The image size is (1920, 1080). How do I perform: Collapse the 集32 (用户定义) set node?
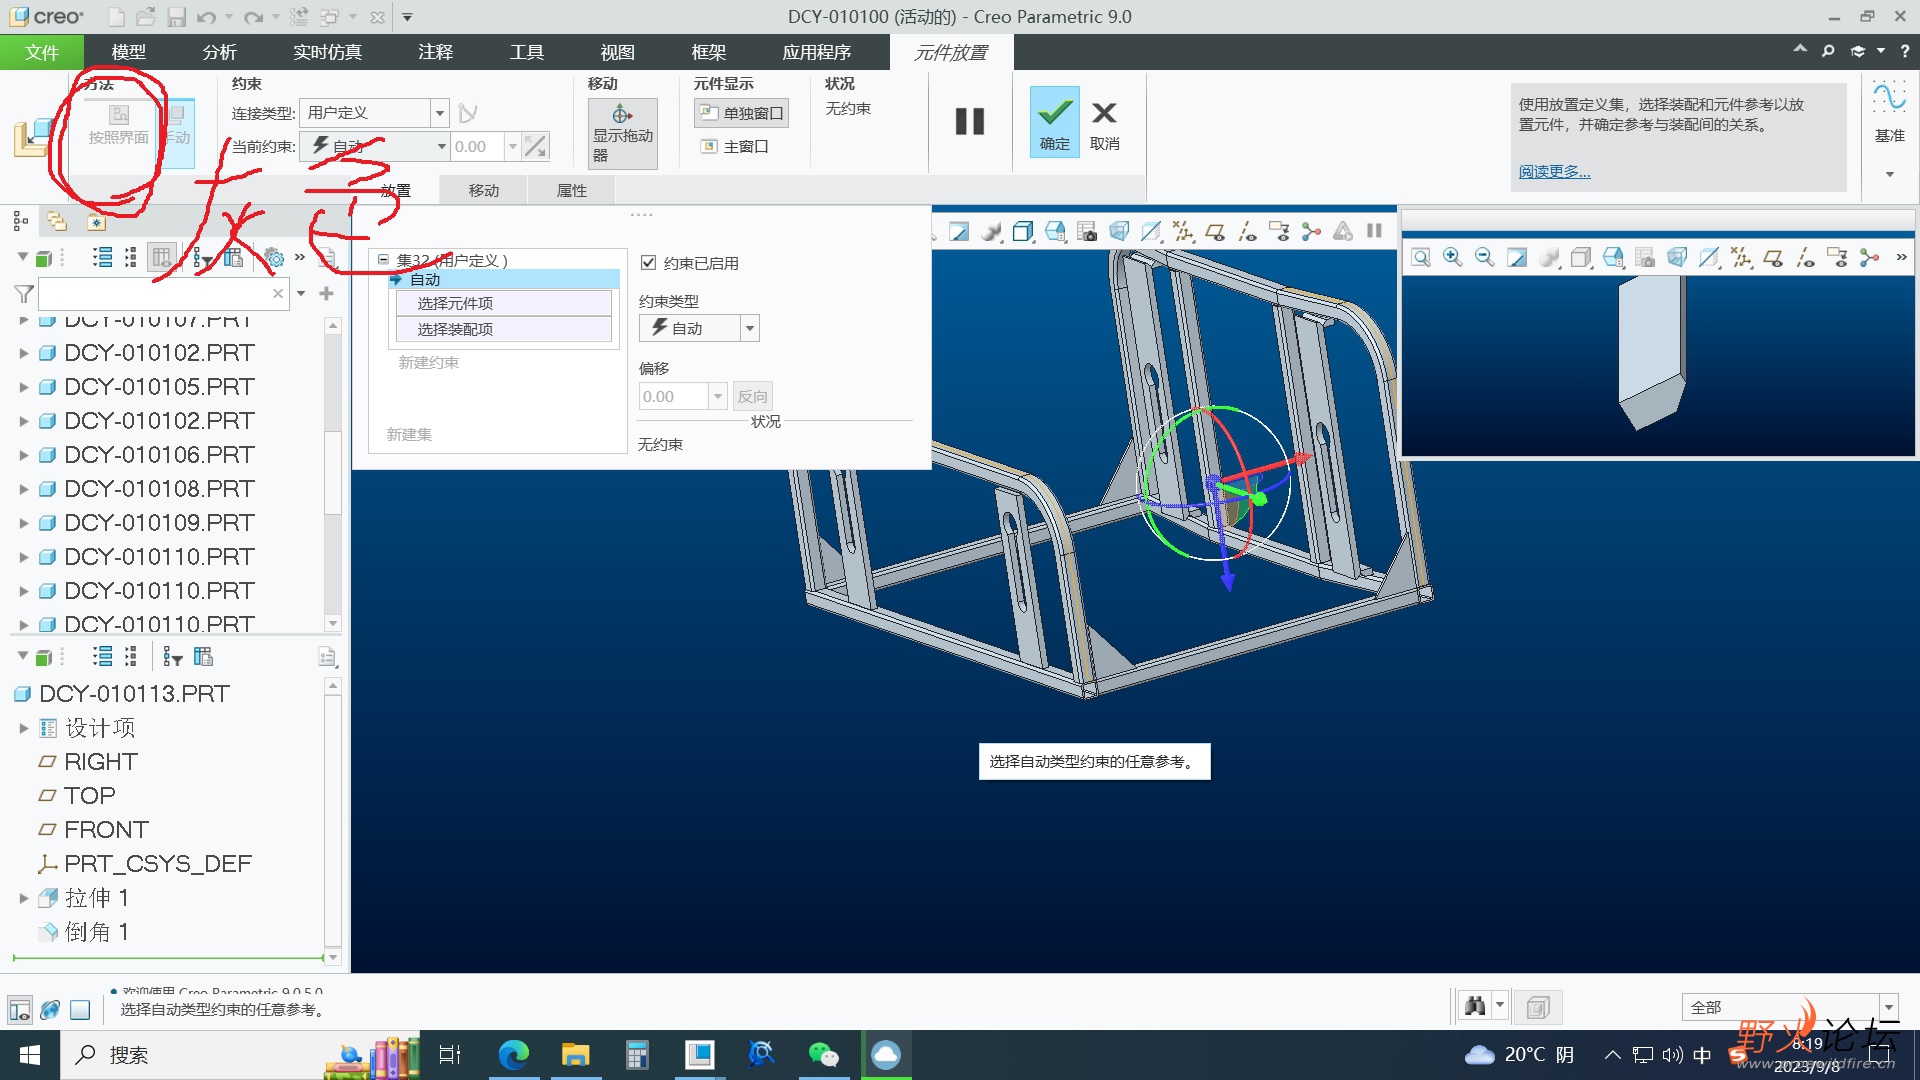click(383, 260)
